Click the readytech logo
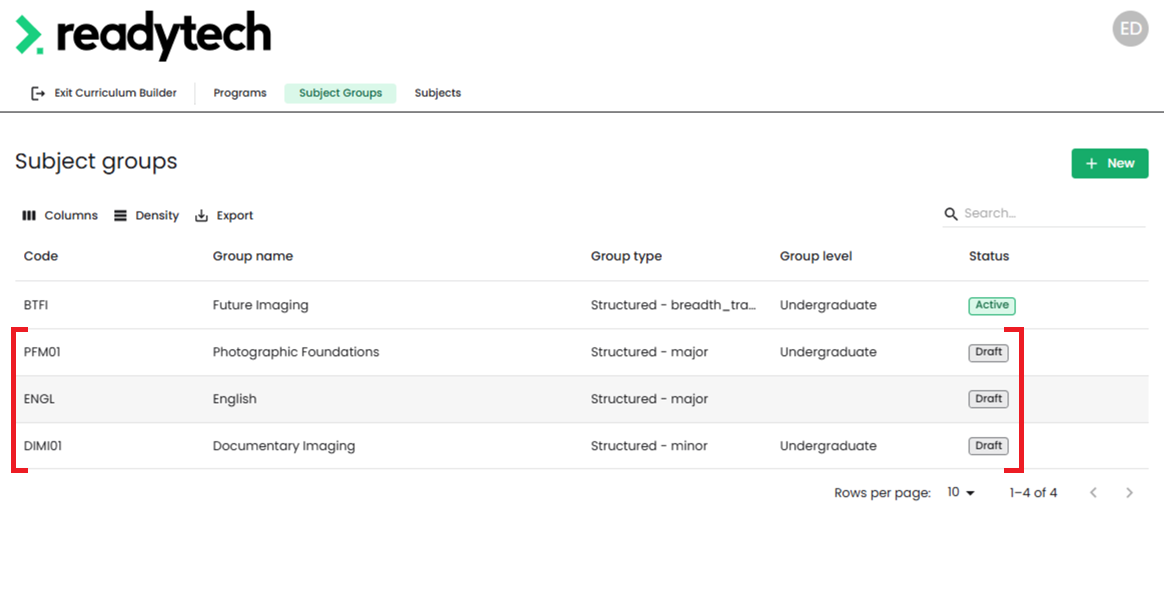 pyautogui.click(x=143, y=35)
